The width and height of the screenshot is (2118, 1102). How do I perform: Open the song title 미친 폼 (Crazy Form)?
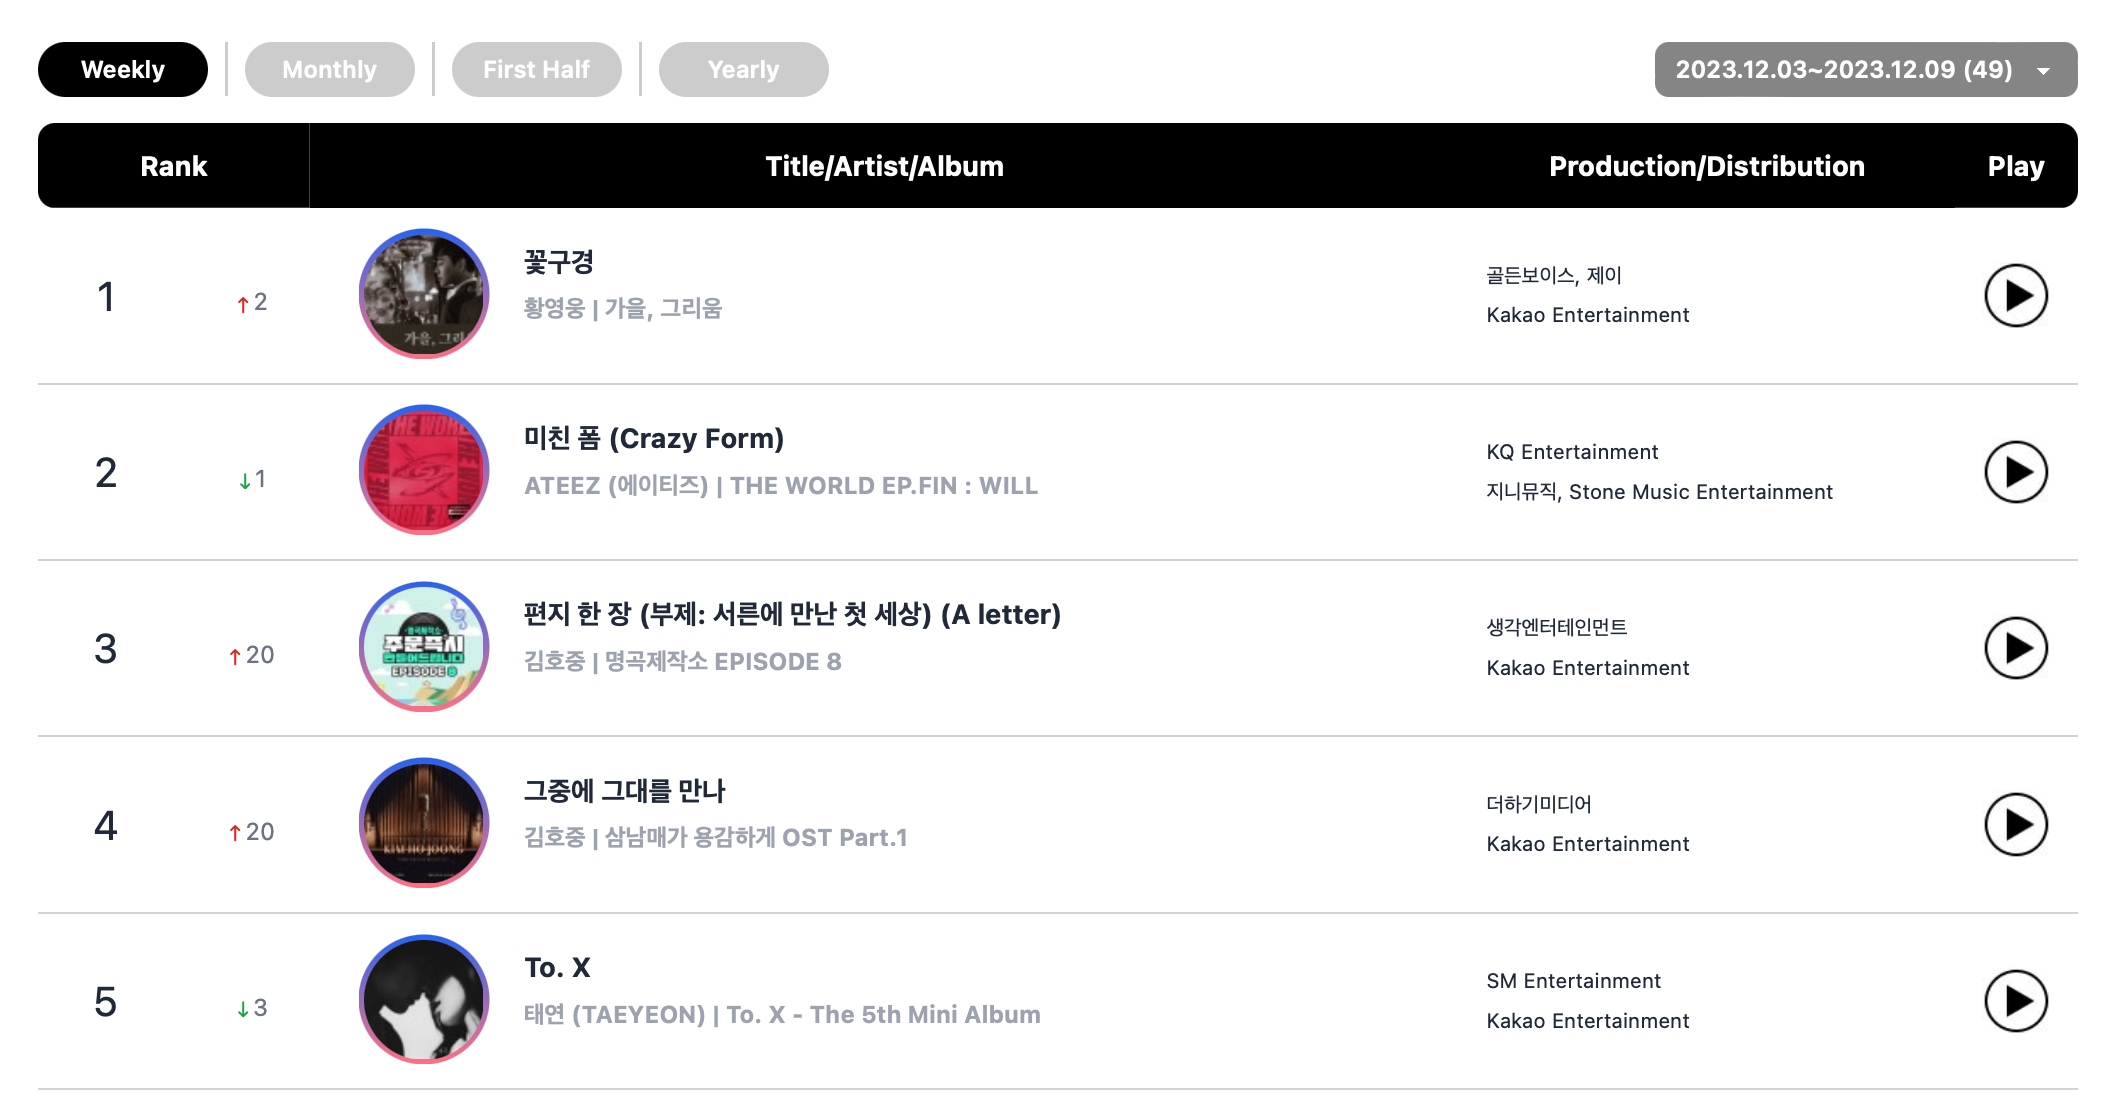654,439
